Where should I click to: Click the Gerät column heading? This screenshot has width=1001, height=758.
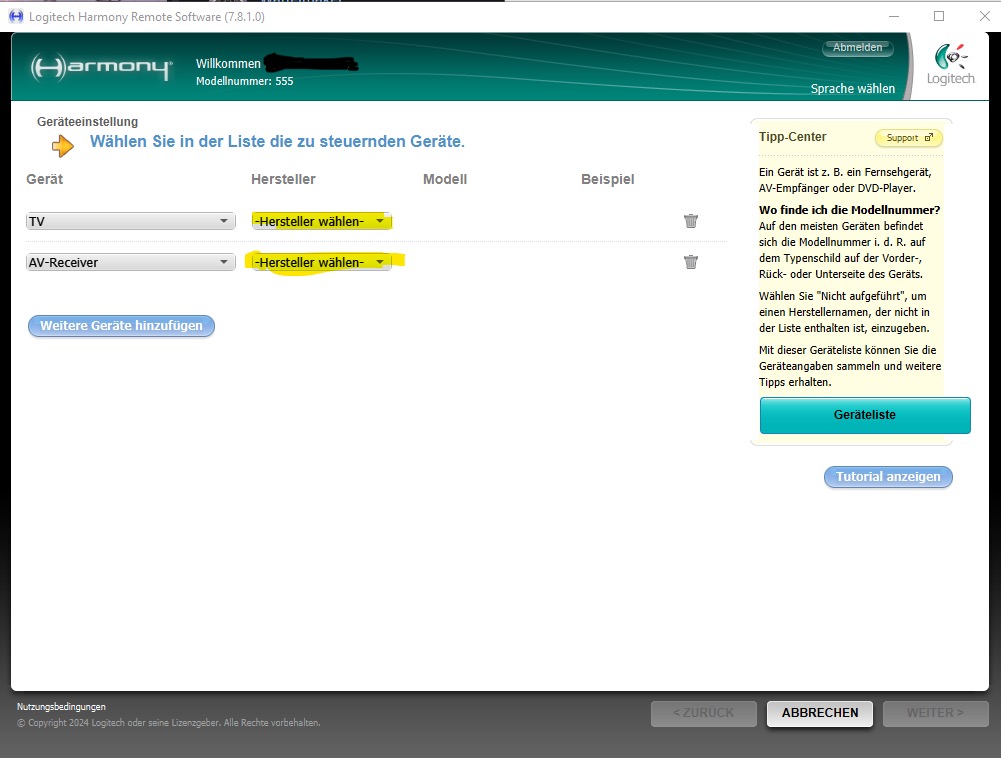pyautogui.click(x=45, y=179)
